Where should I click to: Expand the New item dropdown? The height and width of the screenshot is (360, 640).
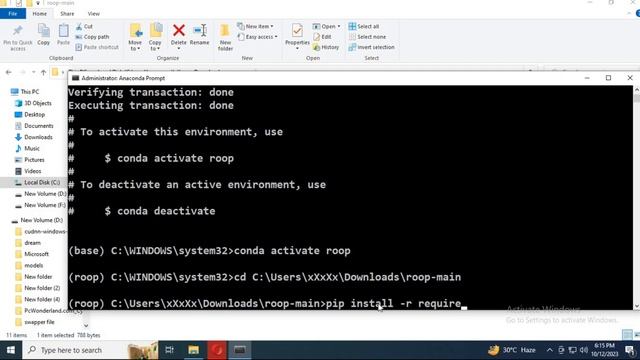pos(256,27)
